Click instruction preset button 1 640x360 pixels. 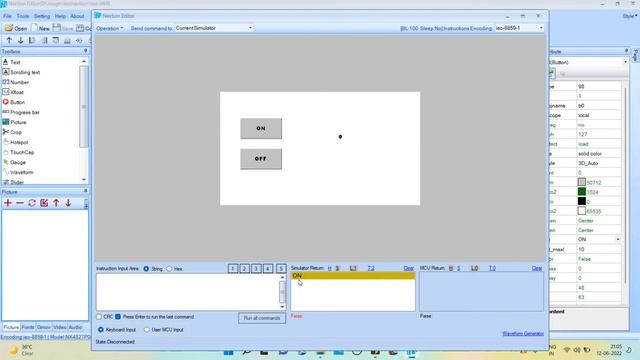coord(233,268)
